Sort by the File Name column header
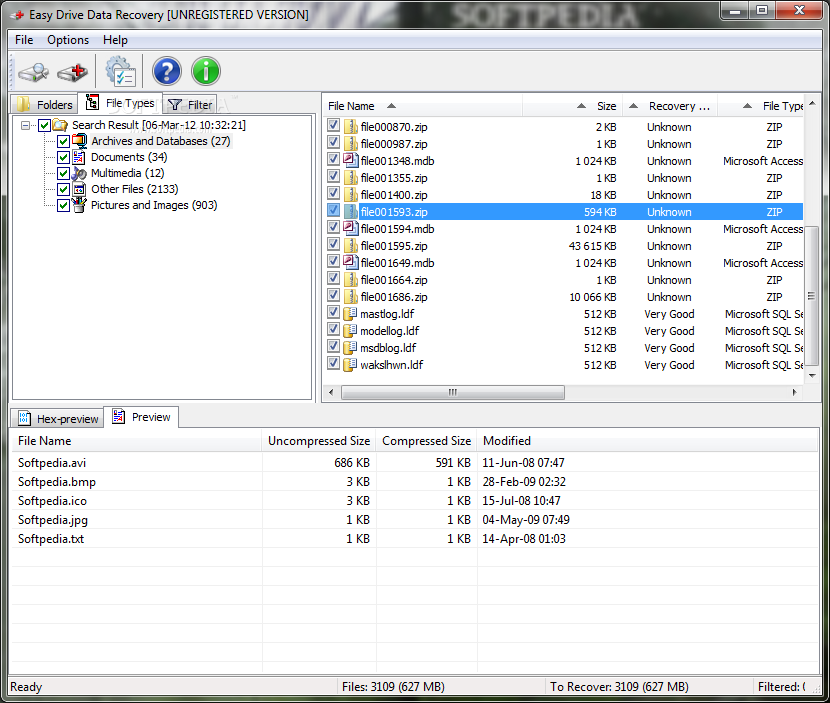830x703 pixels. pyautogui.click(x=422, y=106)
